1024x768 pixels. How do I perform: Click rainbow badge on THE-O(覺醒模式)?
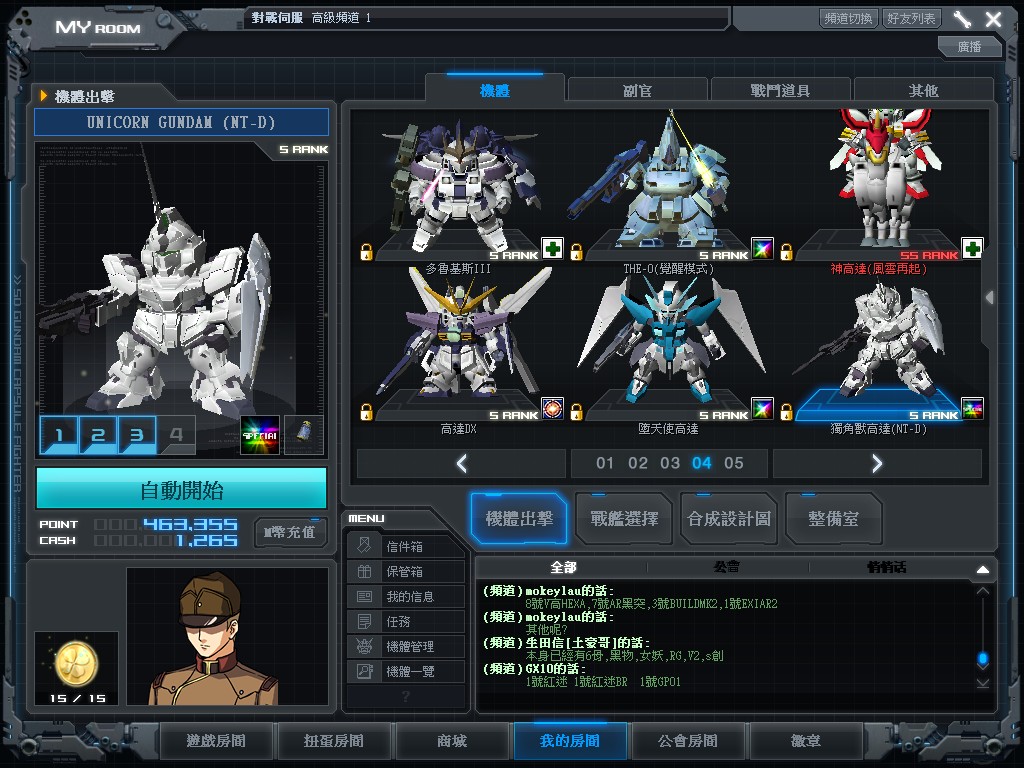pyautogui.click(x=762, y=248)
